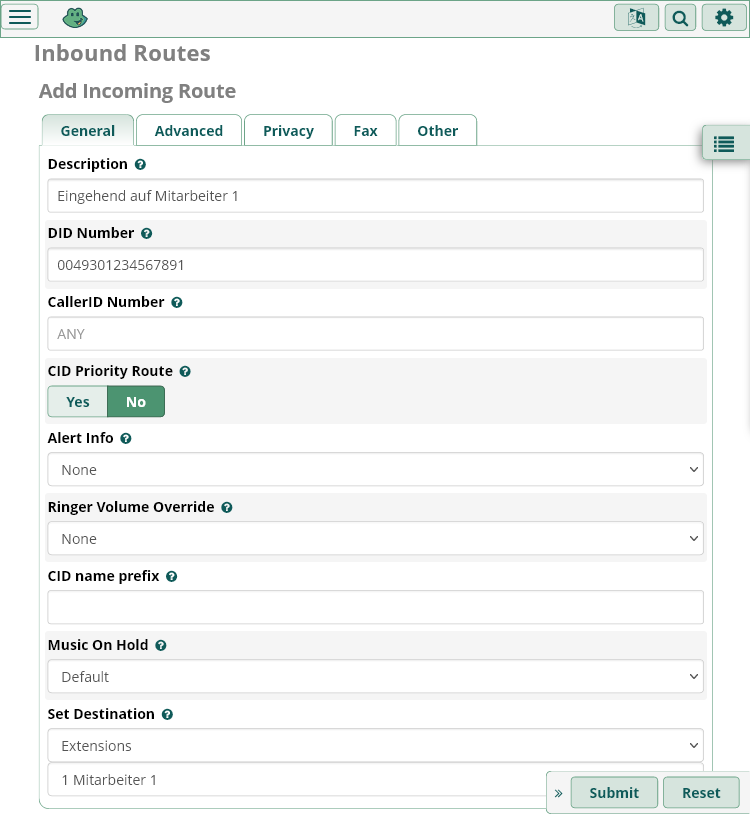The width and height of the screenshot is (750, 820).
Task: Open the settings gear menu
Action: pos(724,18)
